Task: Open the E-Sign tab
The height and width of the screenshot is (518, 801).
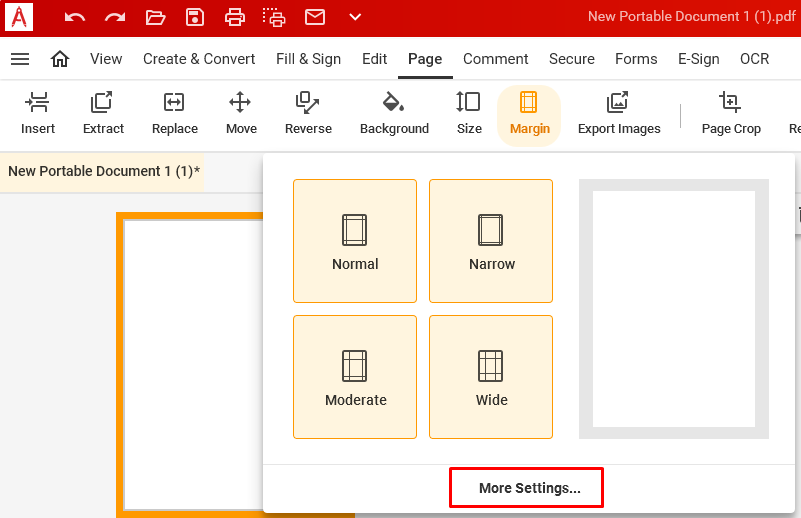Action: tap(698, 59)
